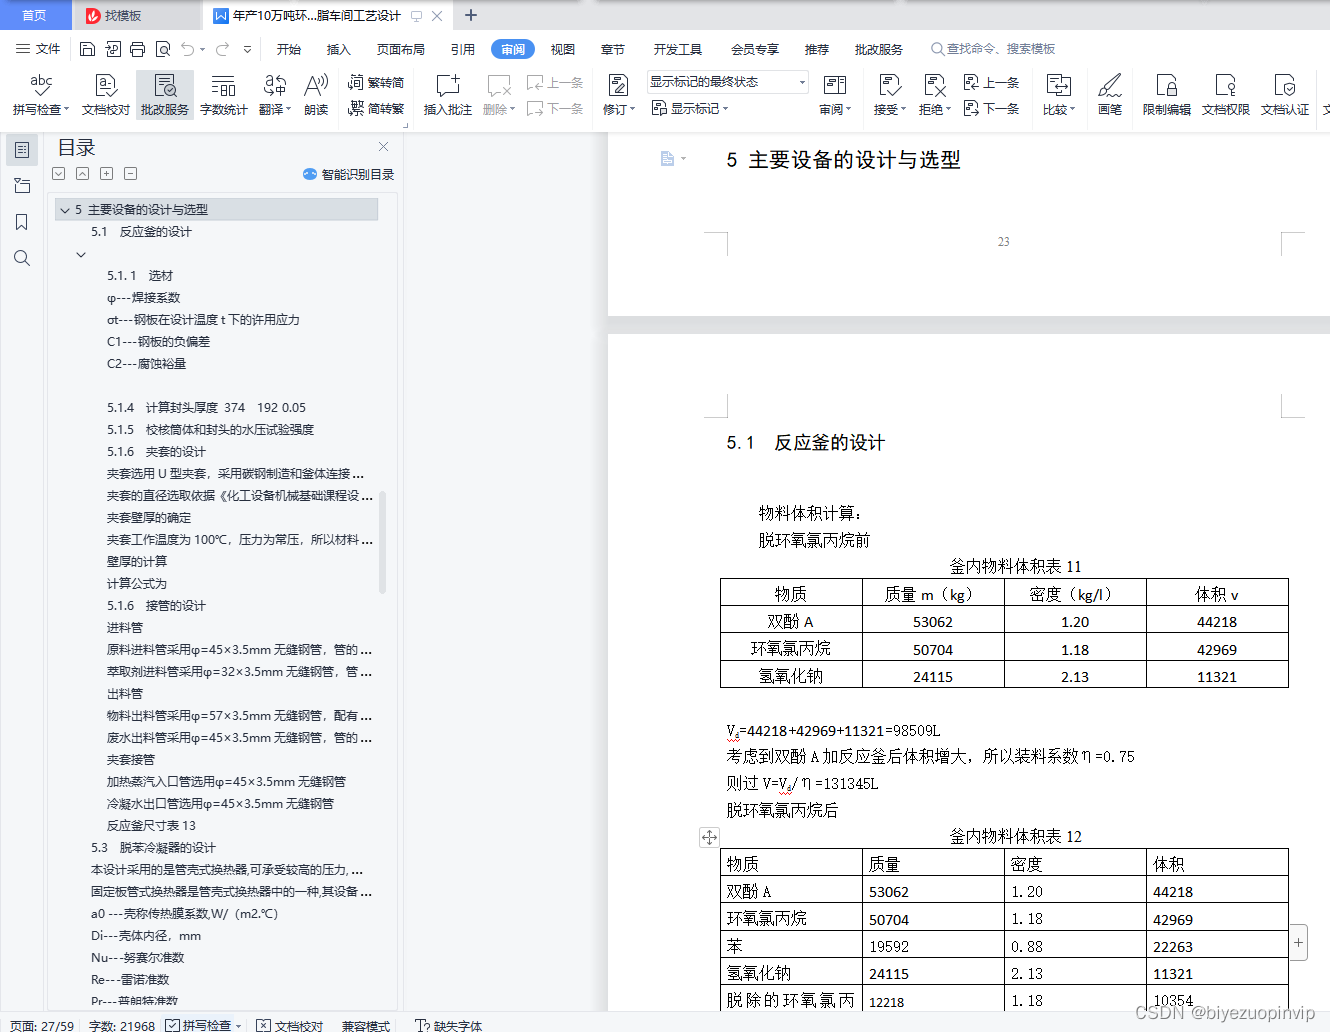
Task: Click the table move handle icon
Action: click(x=709, y=837)
